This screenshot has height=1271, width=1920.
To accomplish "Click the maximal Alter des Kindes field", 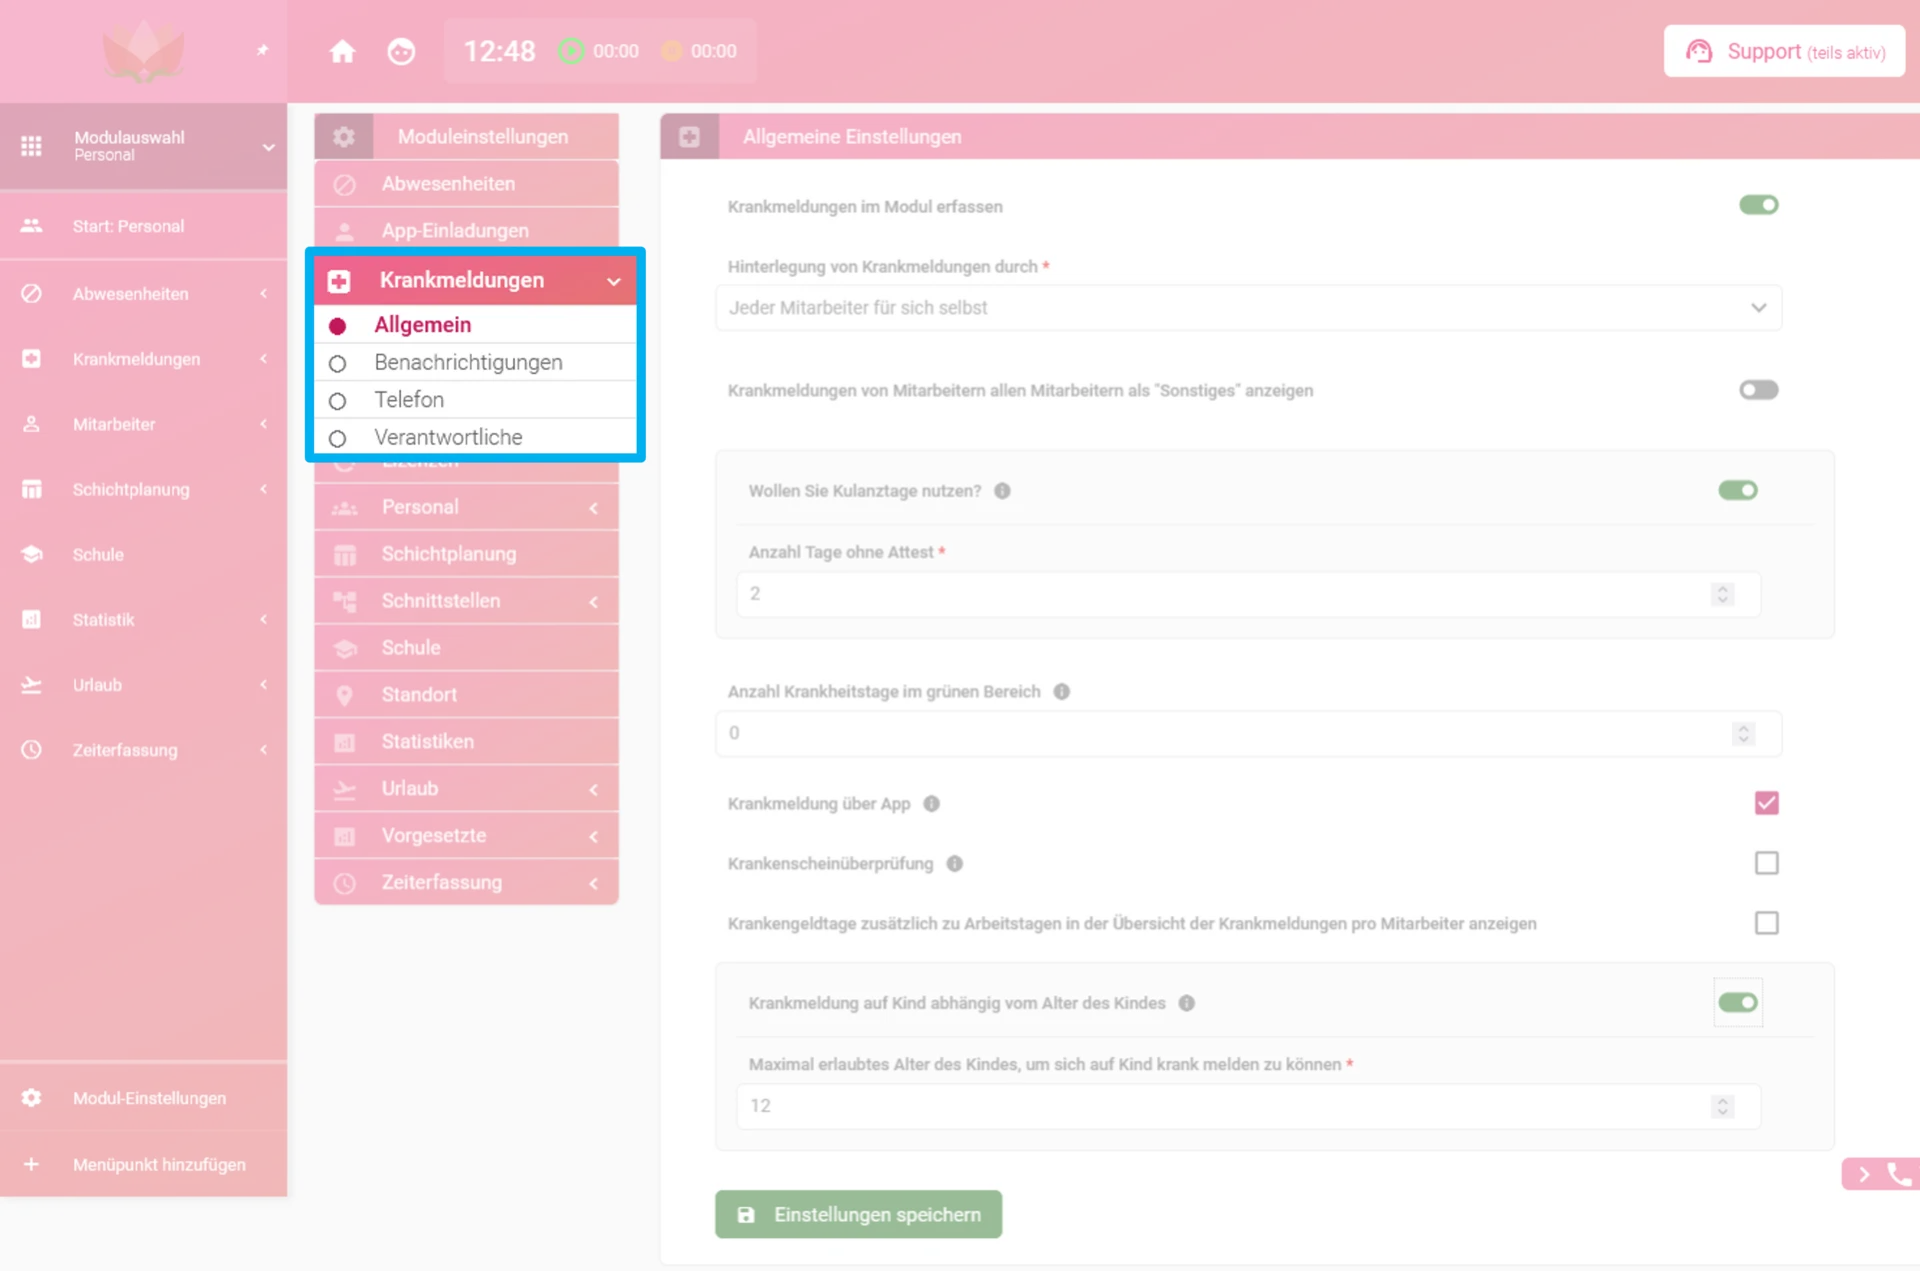I will pyautogui.click(x=1248, y=1106).
